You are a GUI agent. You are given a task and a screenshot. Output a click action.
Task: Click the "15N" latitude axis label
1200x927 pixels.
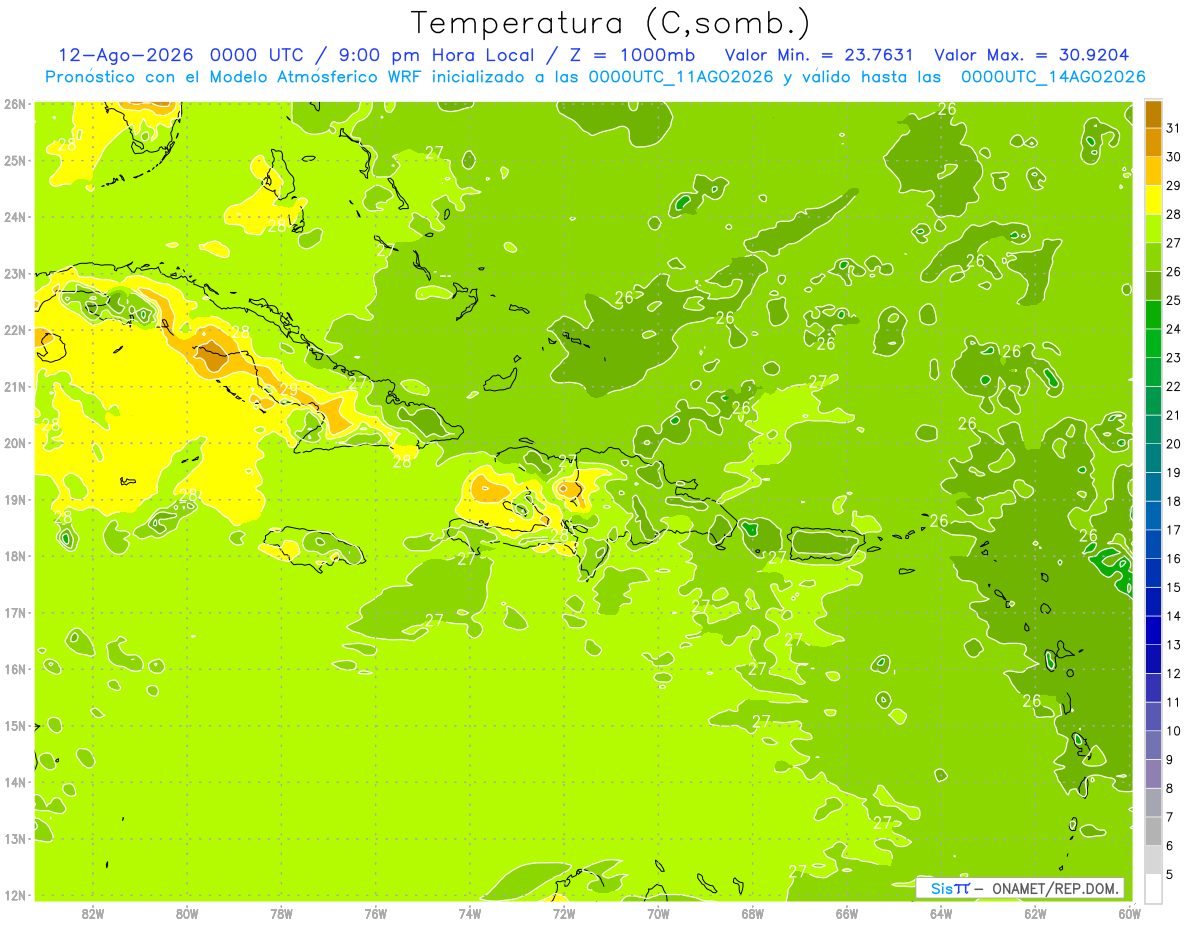click(15, 726)
